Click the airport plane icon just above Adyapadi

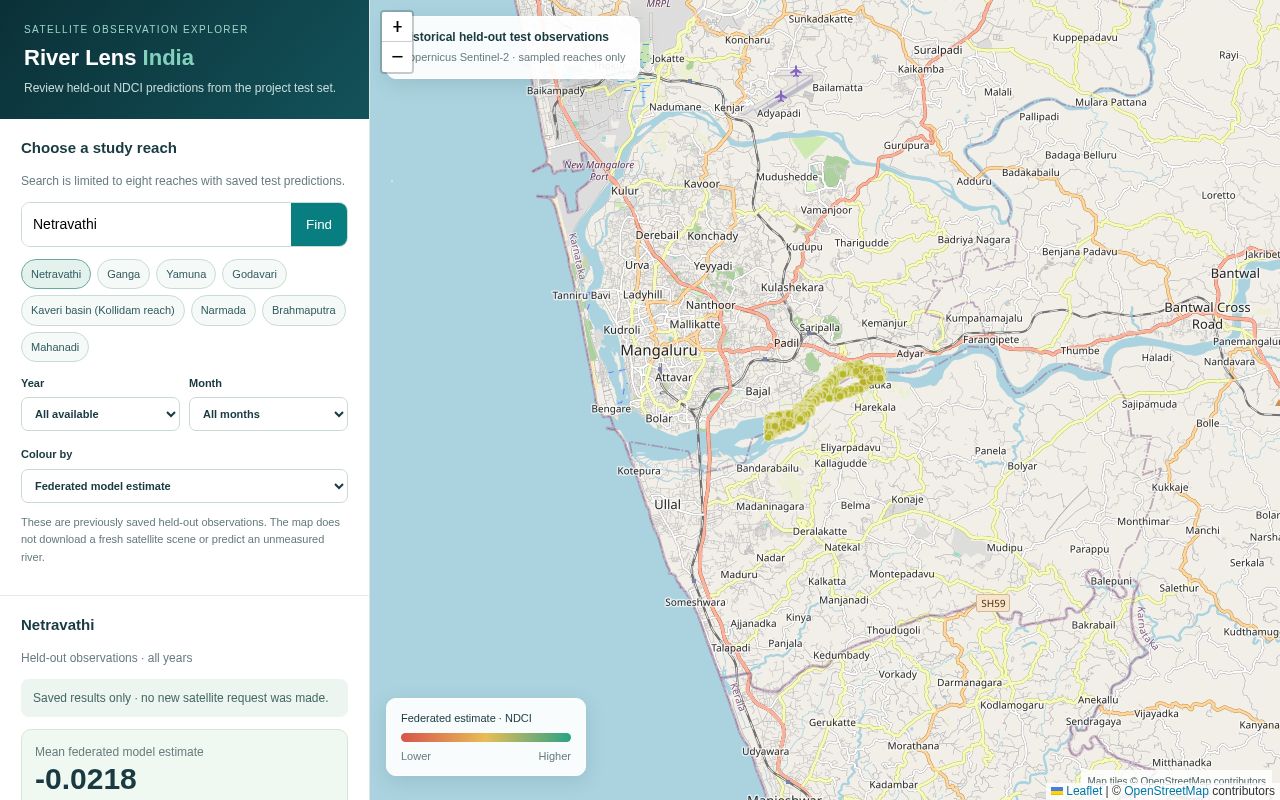point(781,96)
